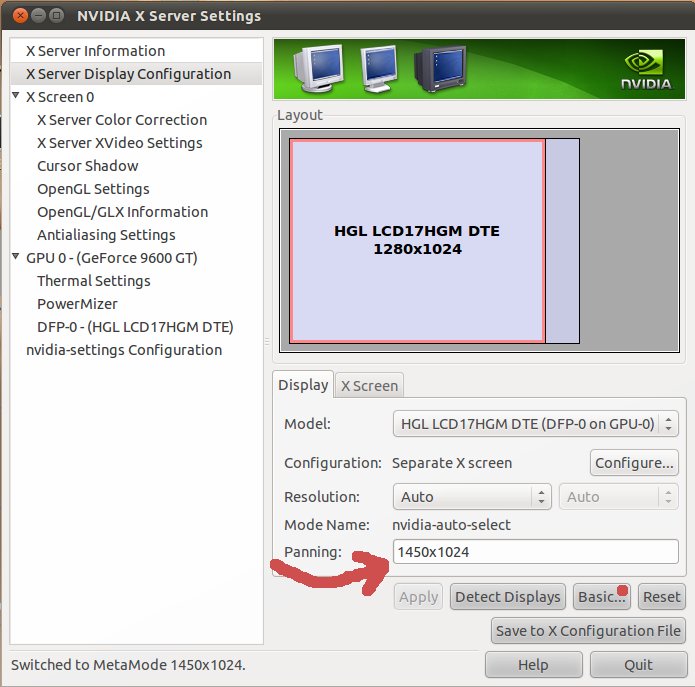Image resolution: width=695 pixels, height=687 pixels.
Task: Select HGL LCD17HGM DTE display in layout
Action: pos(417,241)
